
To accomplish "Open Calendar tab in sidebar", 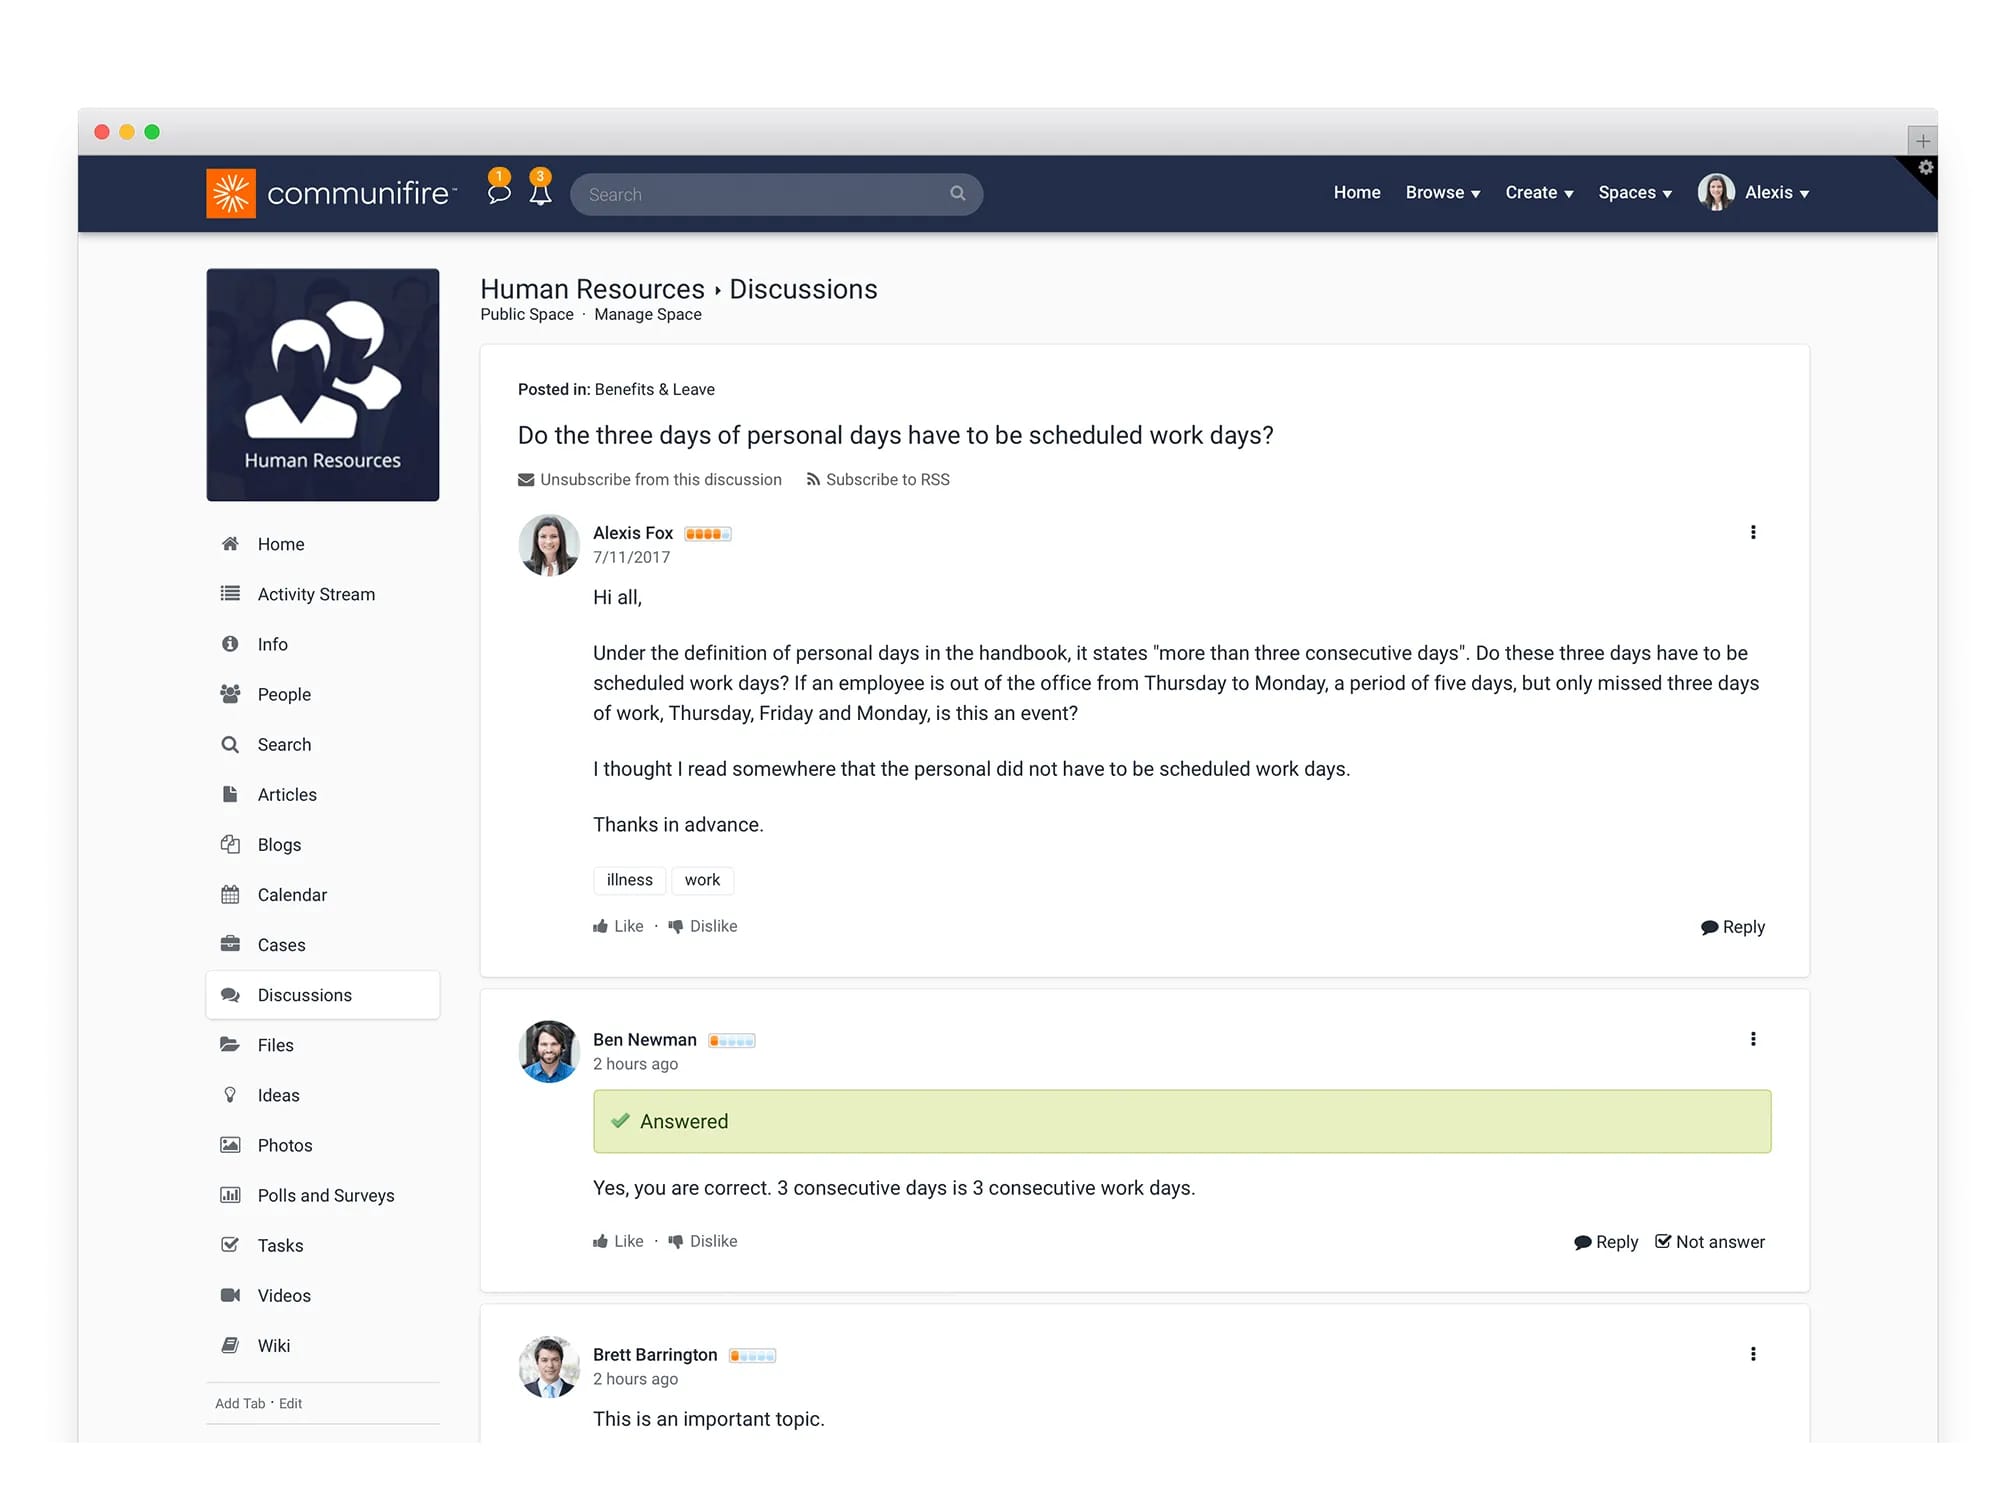I will 292,895.
